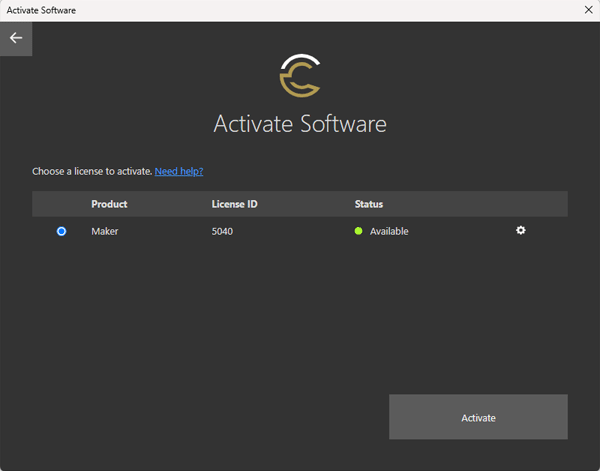600x471 pixels.
Task: Click the Status column header
Action: (368, 204)
